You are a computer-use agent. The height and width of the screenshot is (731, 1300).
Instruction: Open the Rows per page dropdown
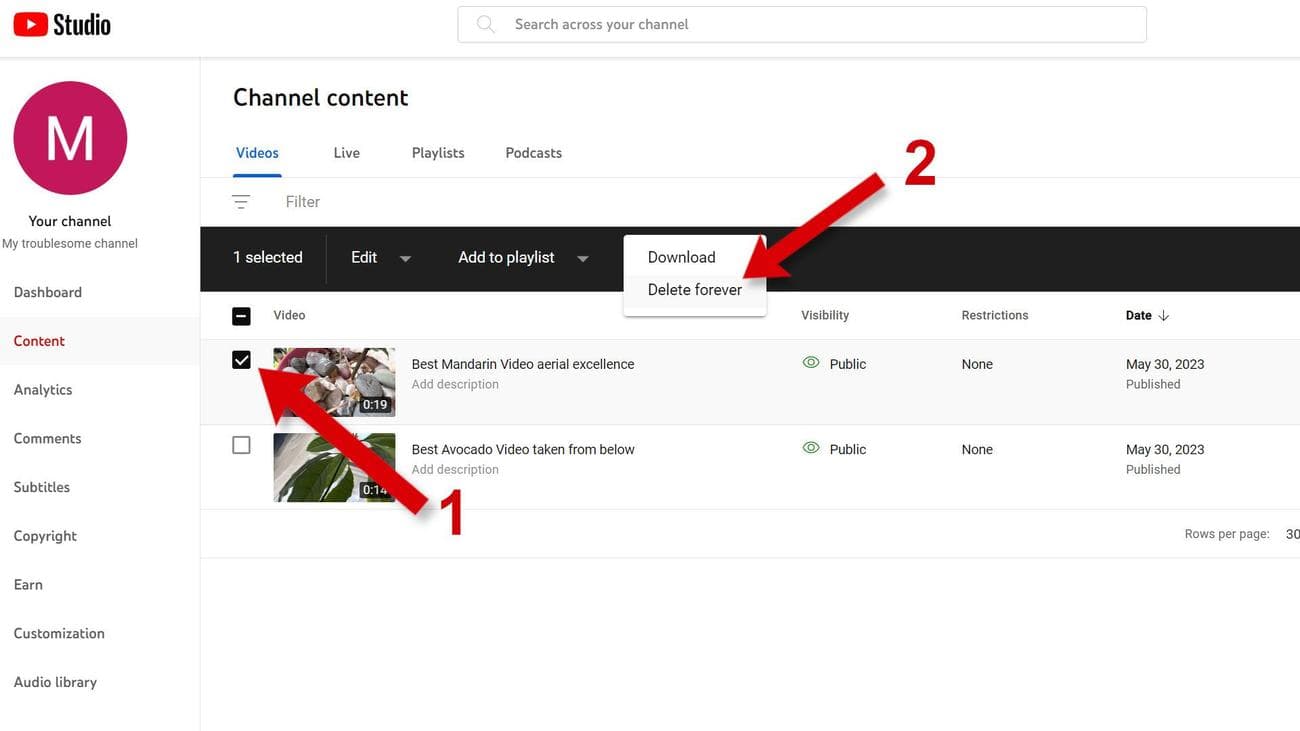(1290, 534)
